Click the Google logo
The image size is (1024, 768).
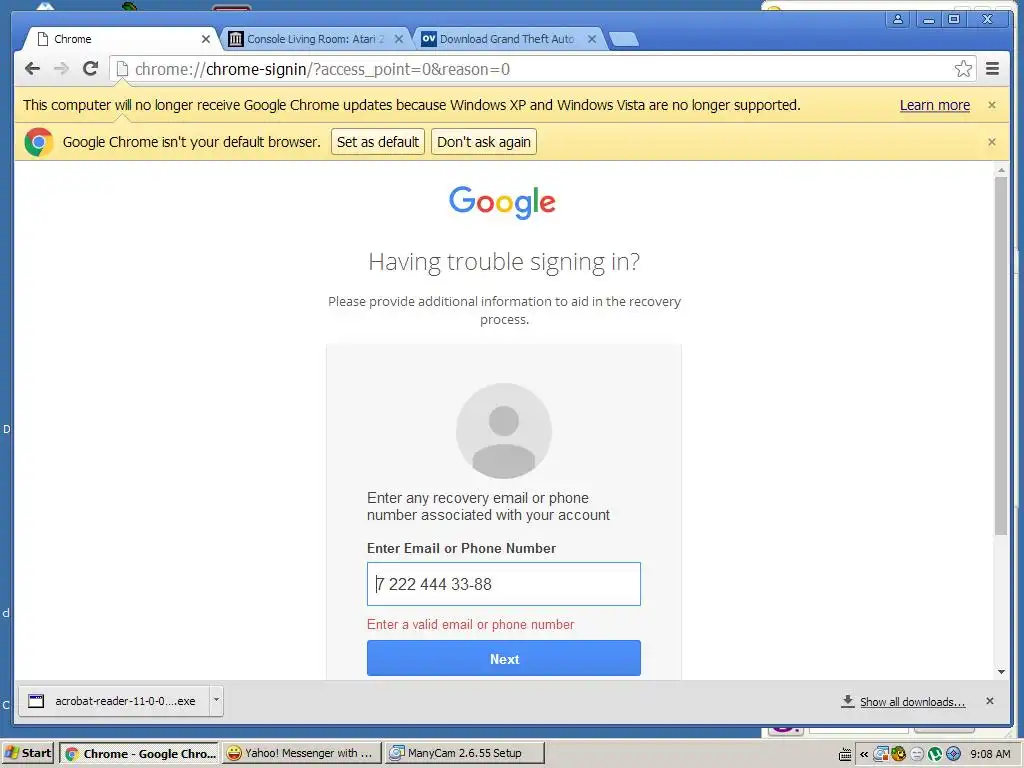coord(502,202)
